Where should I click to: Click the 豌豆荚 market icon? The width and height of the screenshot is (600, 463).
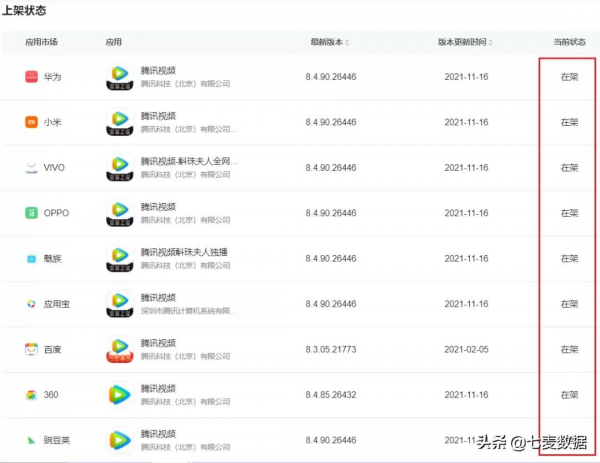coord(31,440)
